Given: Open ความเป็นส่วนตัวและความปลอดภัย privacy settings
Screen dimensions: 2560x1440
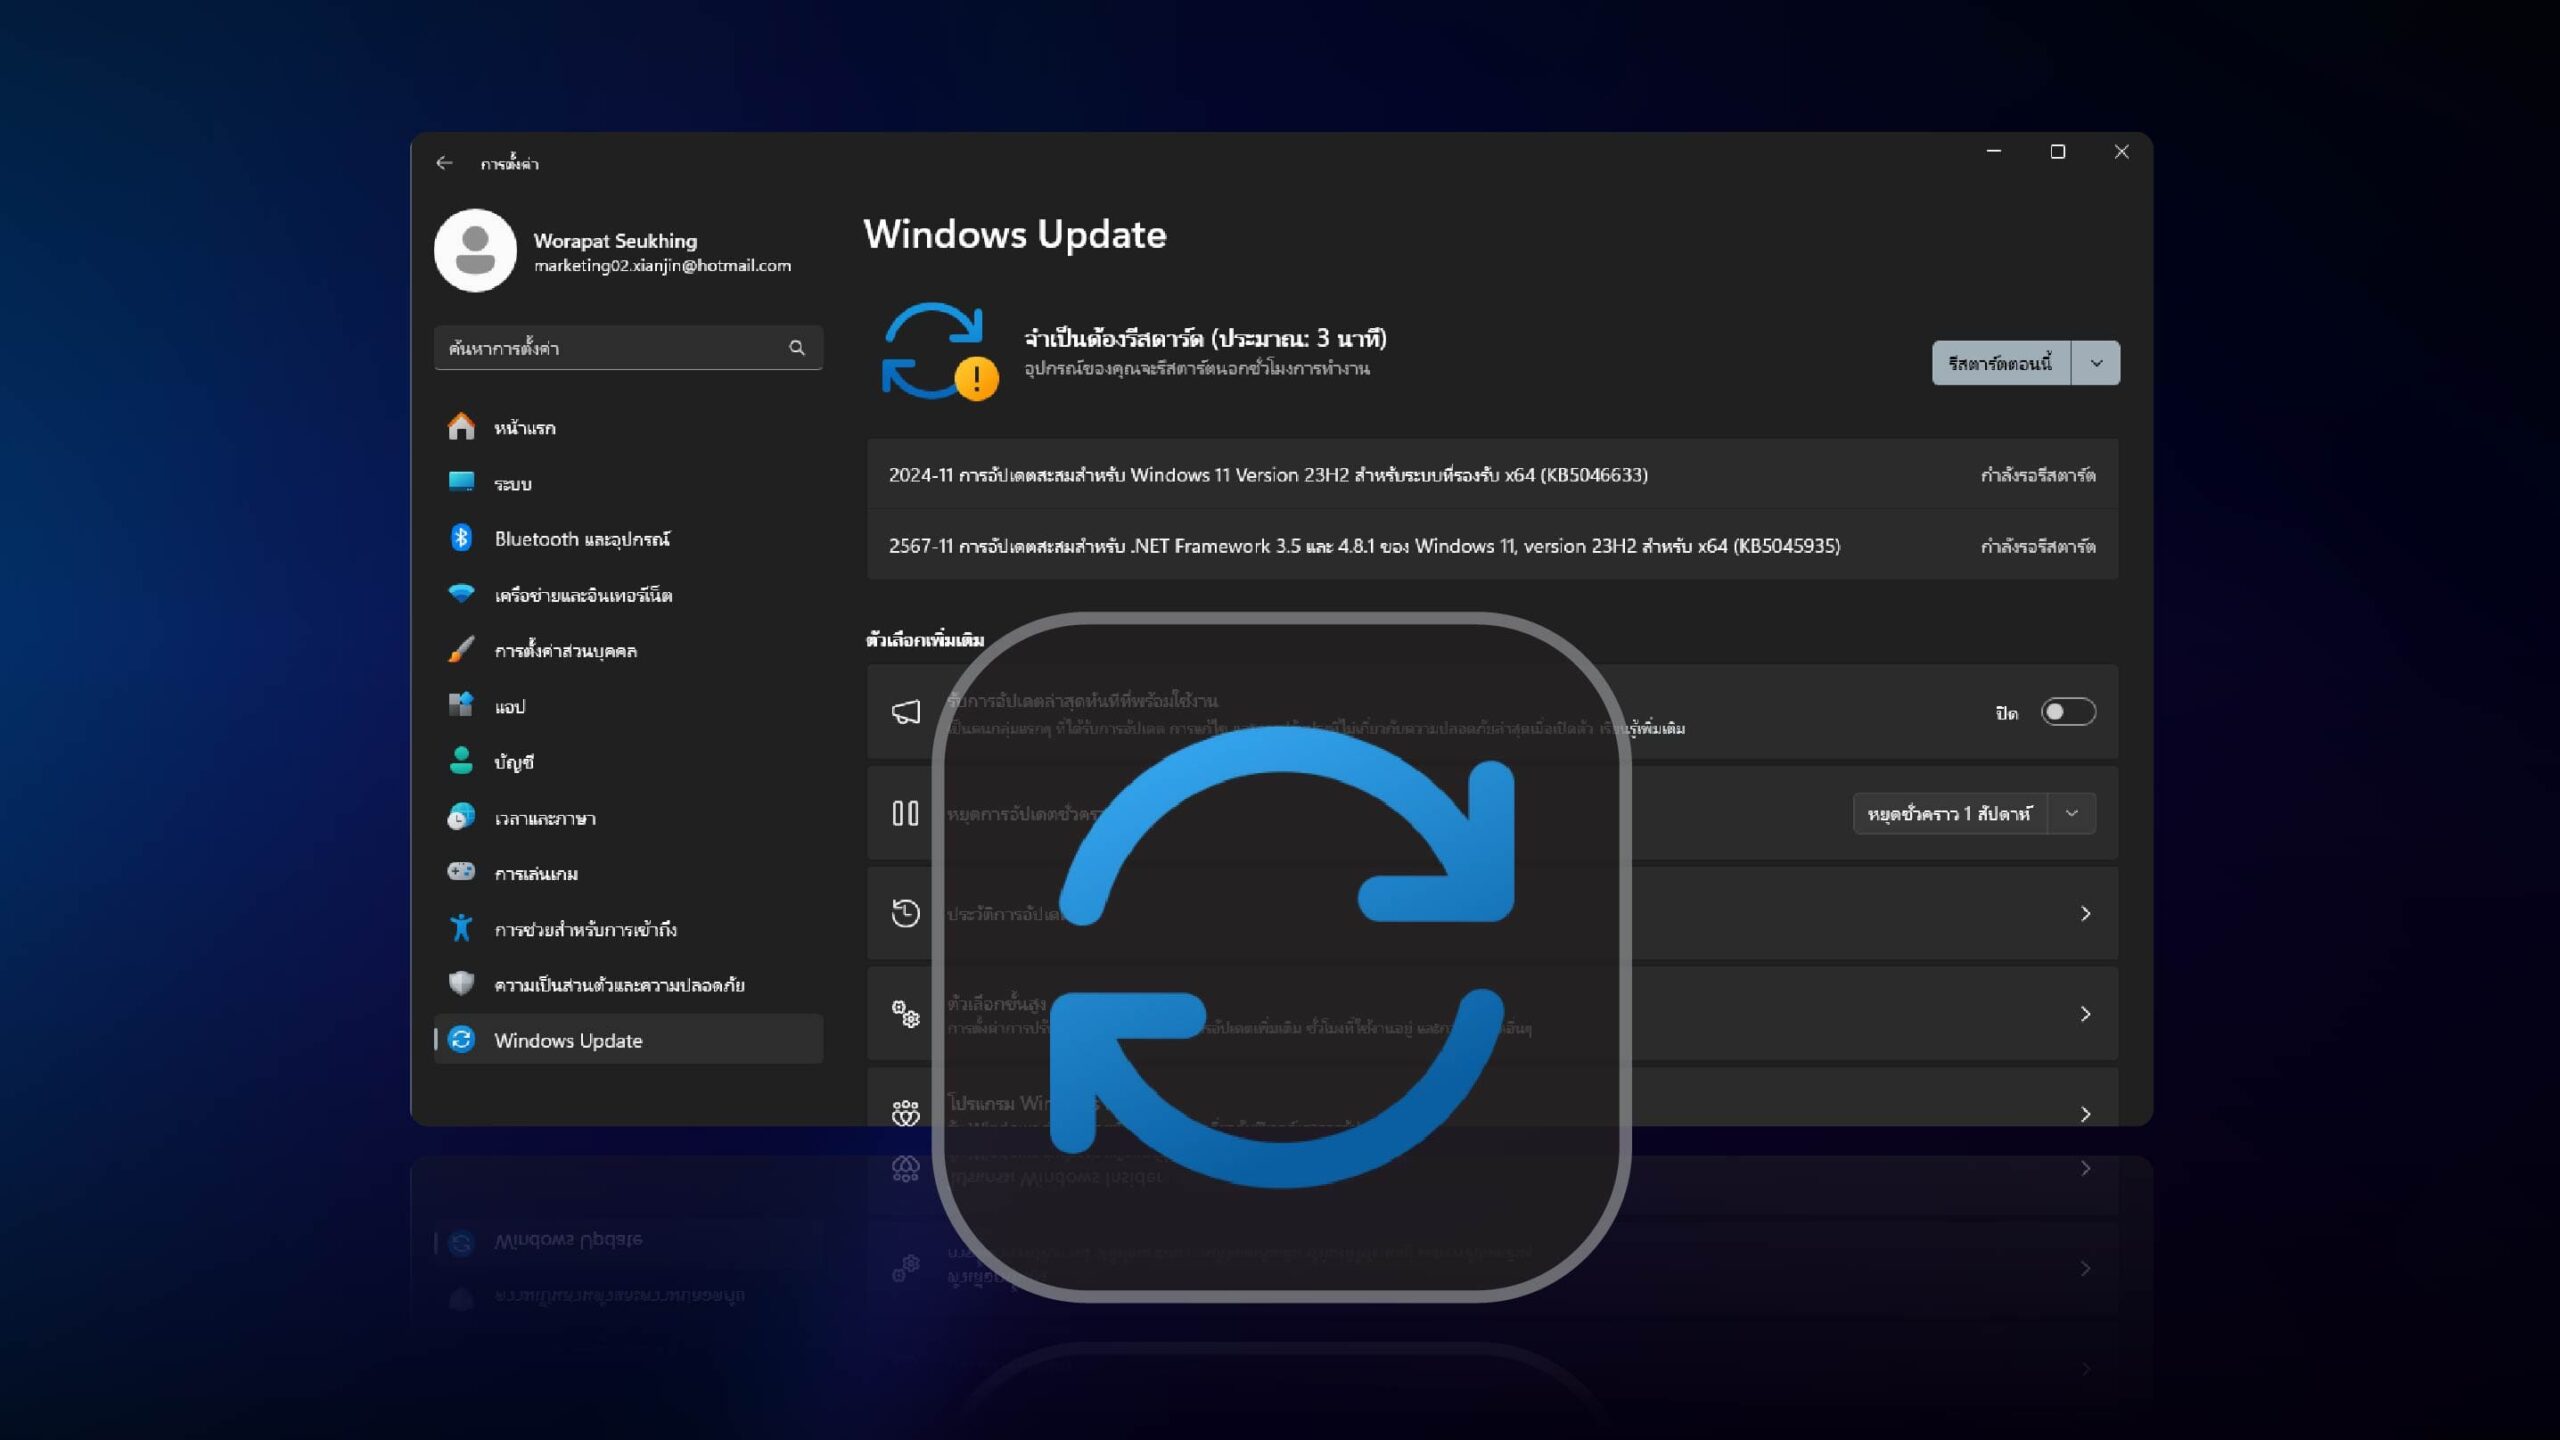Looking at the screenshot, I should (628, 985).
